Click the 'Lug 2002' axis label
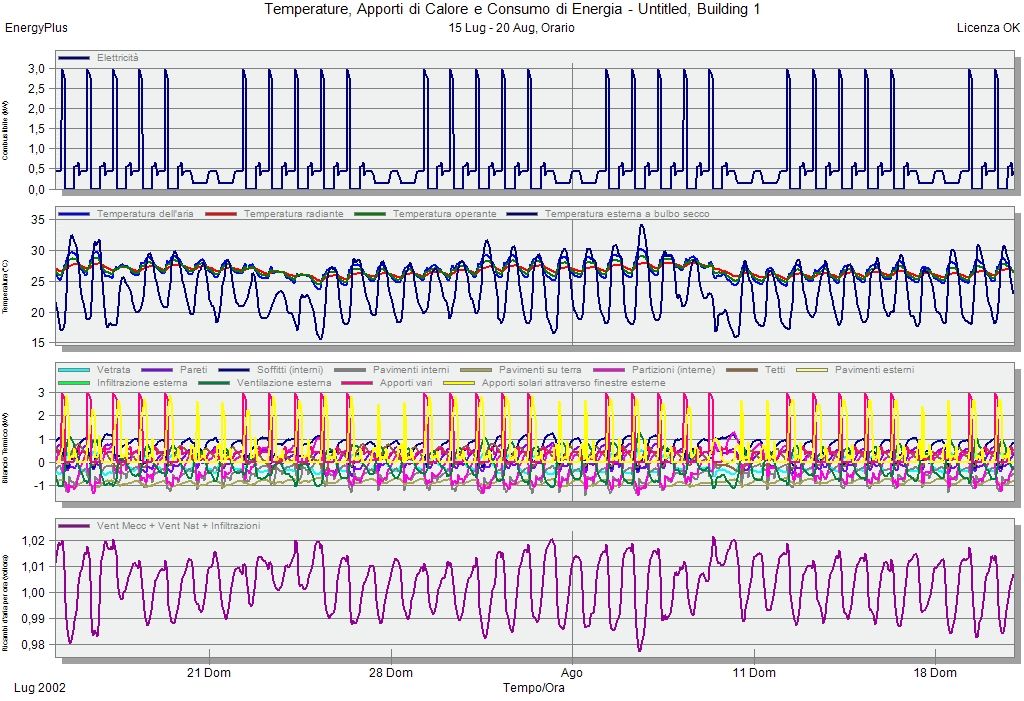This screenshot has width=1024, height=701. (x=39, y=688)
